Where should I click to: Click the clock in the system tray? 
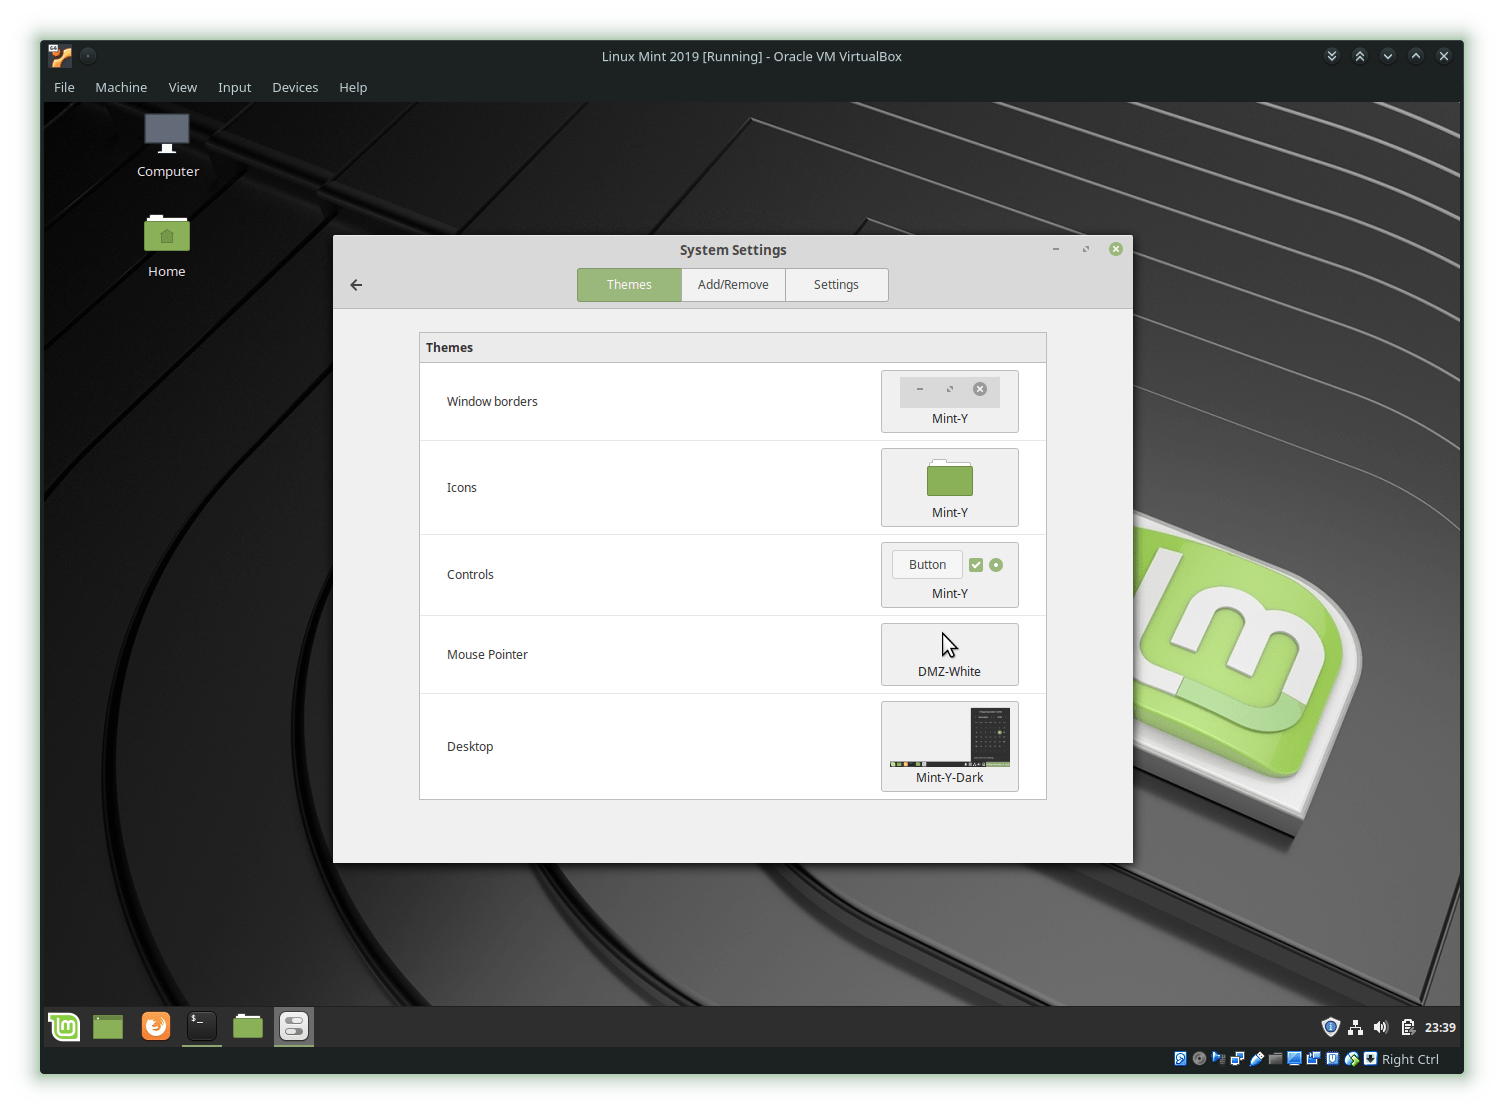(1440, 1027)
